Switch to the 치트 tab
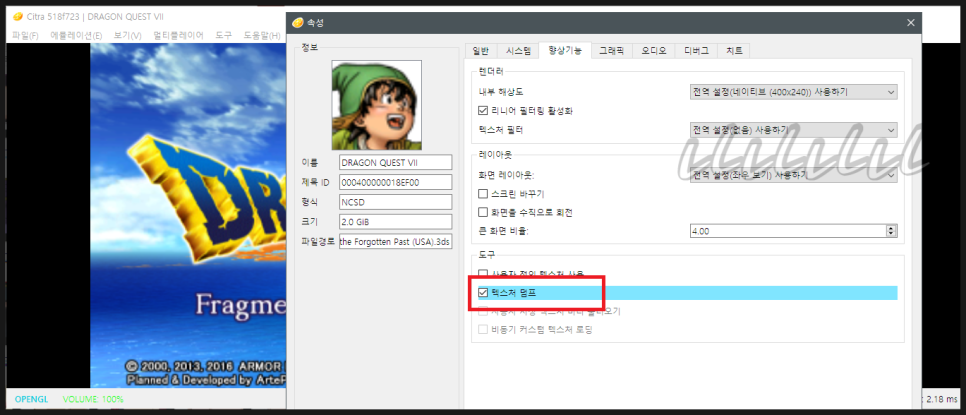 [734, 51]
